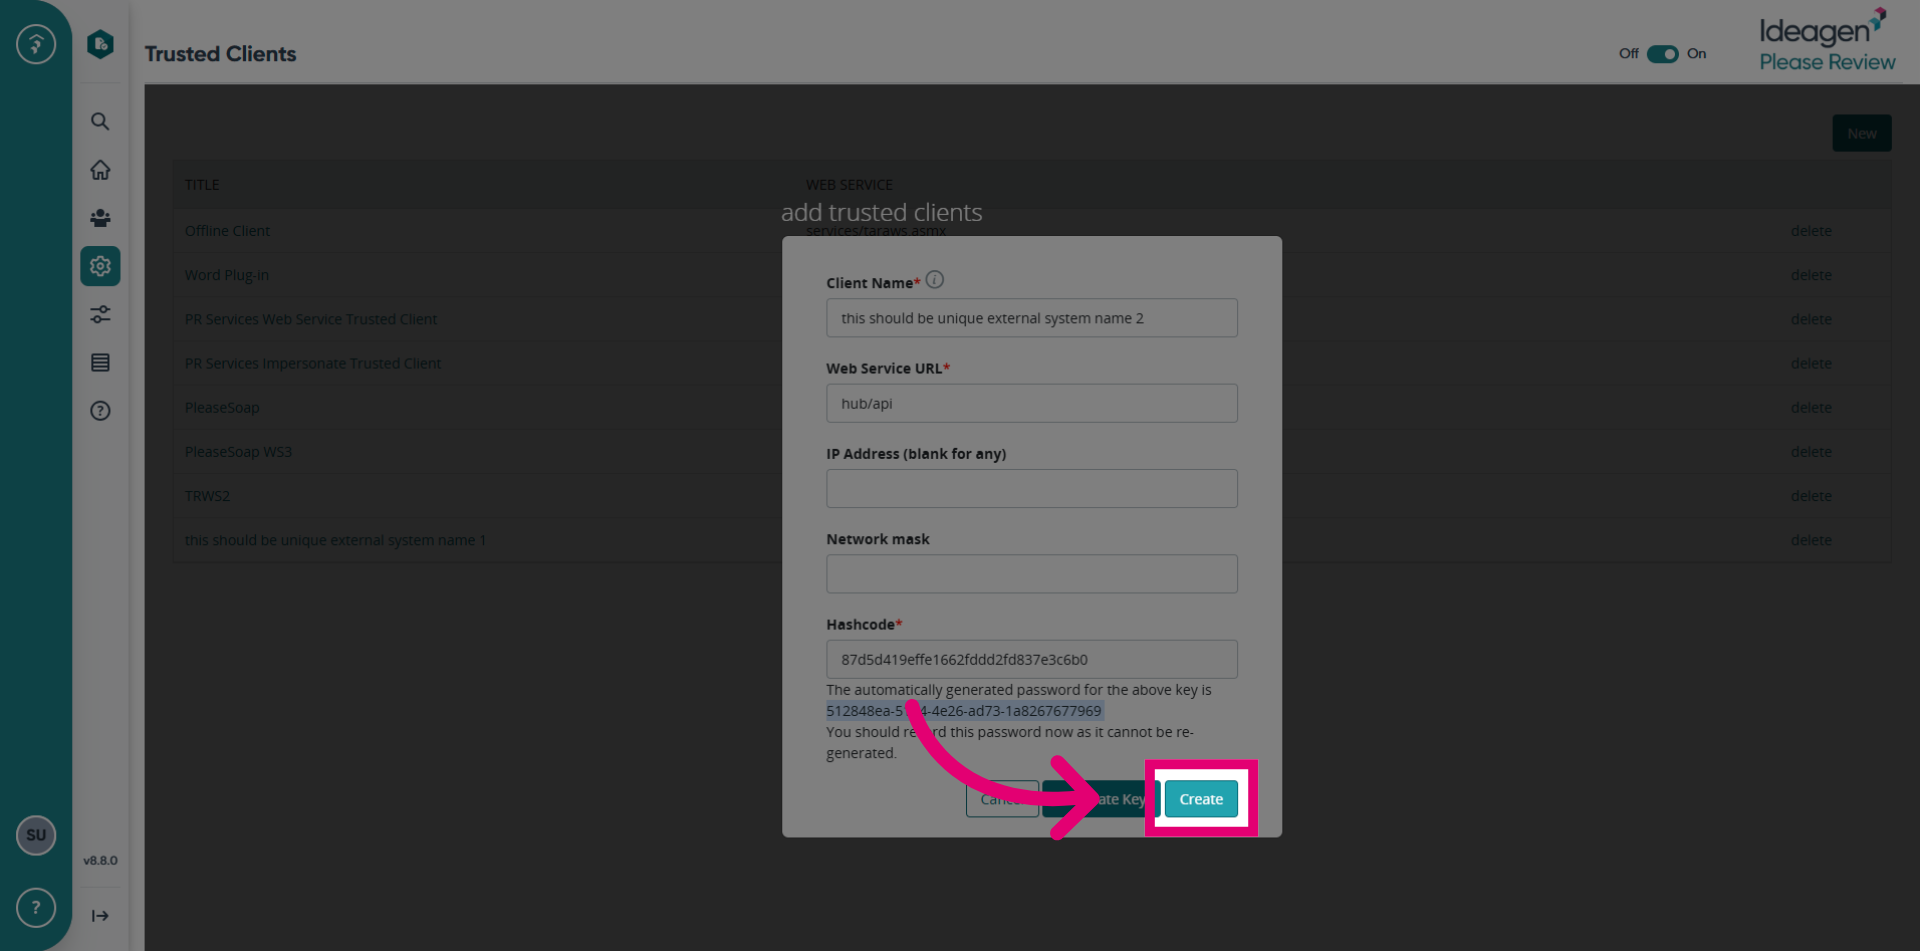The height and width of the screenshot is (951, 1920).
Task: Click the Client Name input field
Action: click(1032, 318)
